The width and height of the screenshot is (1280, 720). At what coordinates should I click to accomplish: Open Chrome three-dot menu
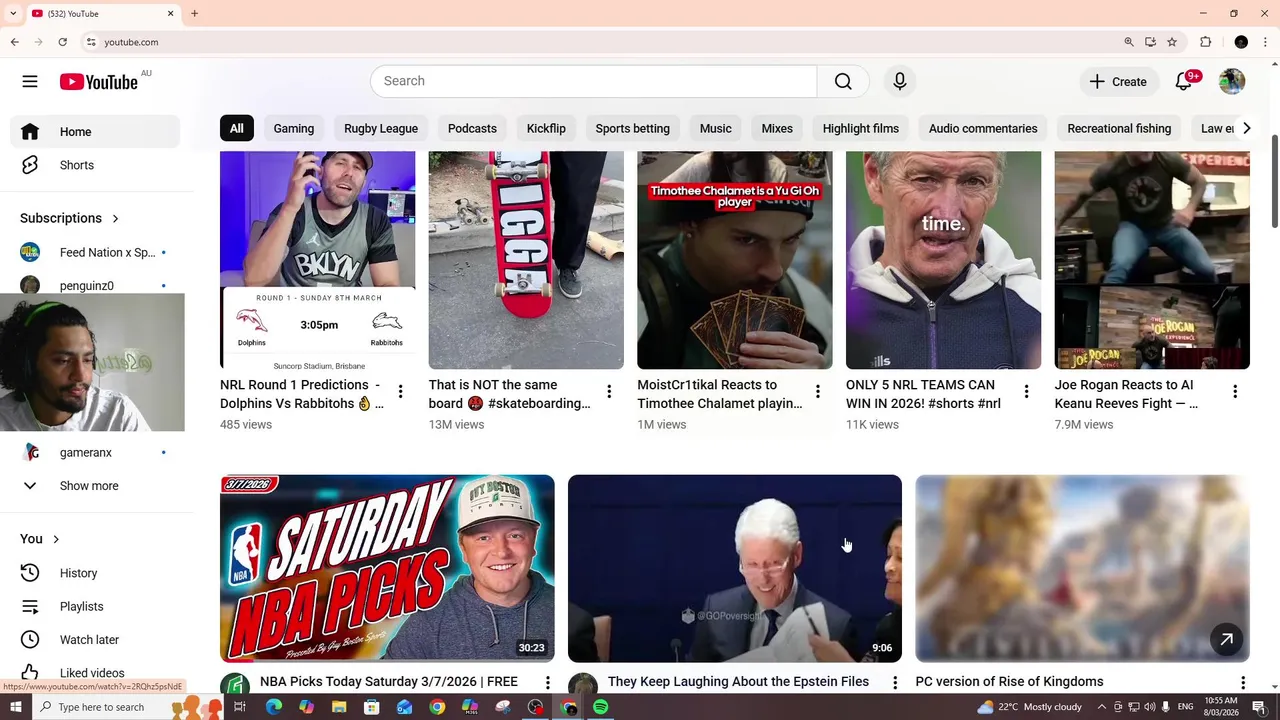pyautogui.click(x=1266, y=42)
